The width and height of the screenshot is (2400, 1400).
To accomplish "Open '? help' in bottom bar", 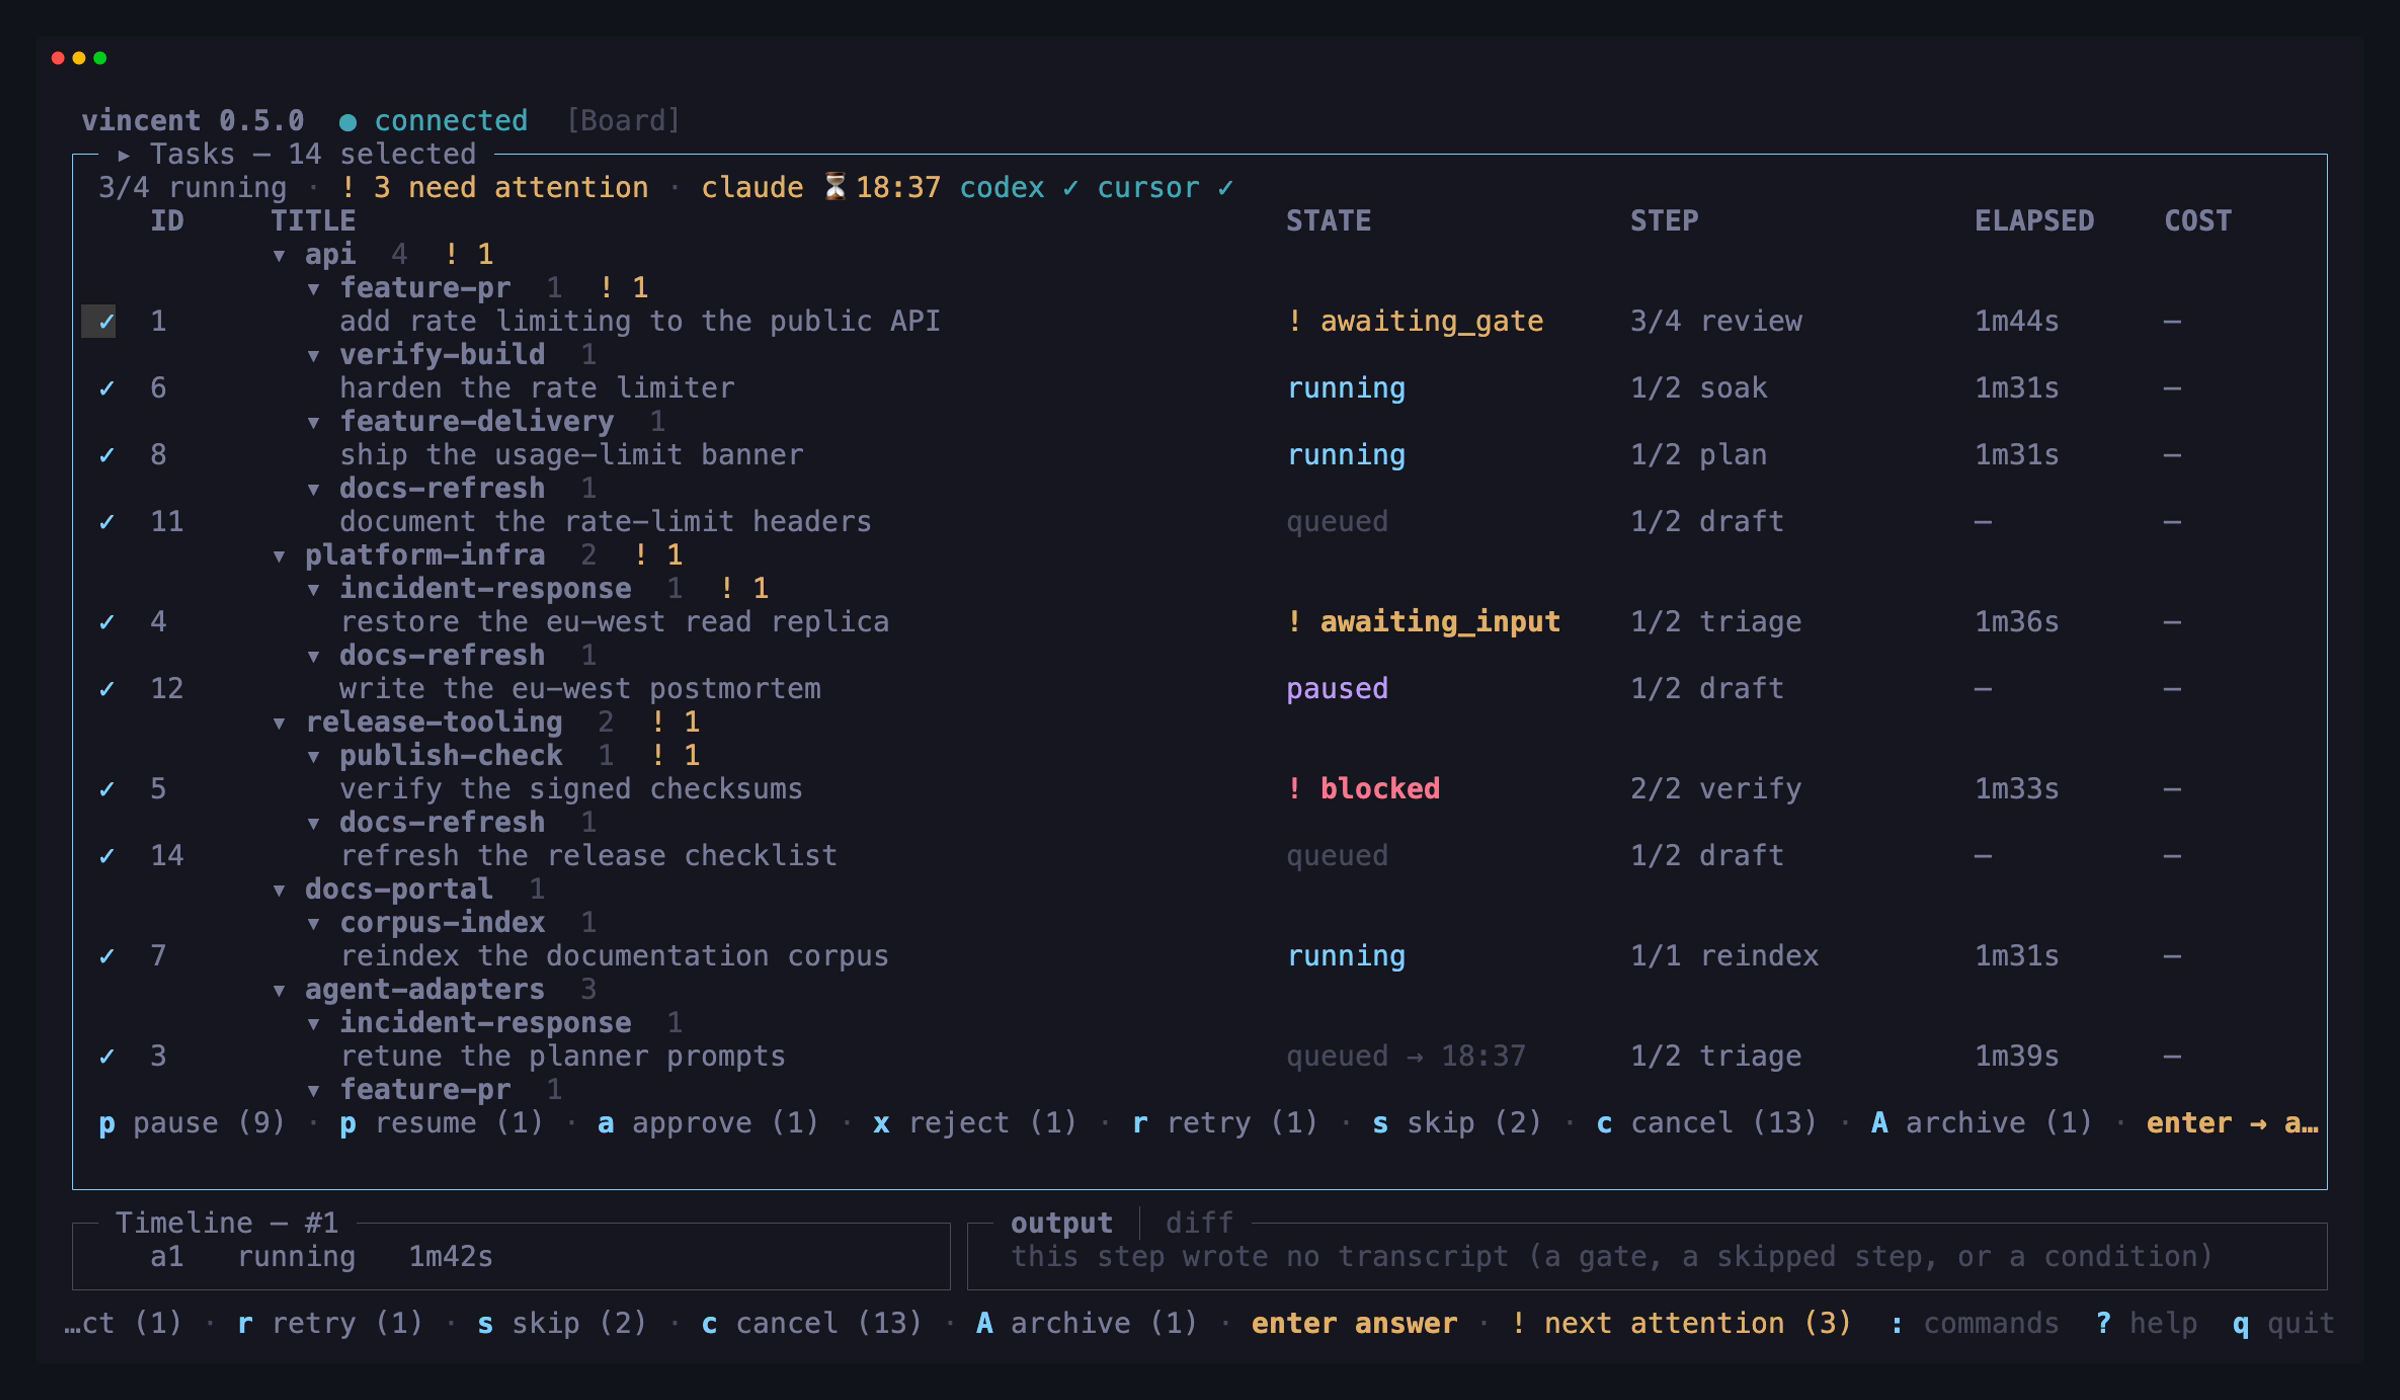I will (2146, 1324).
